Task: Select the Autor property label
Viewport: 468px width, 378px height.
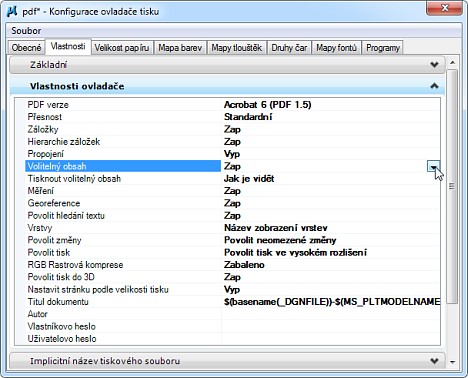Action: pyautogui.click(x=37, y=314)
